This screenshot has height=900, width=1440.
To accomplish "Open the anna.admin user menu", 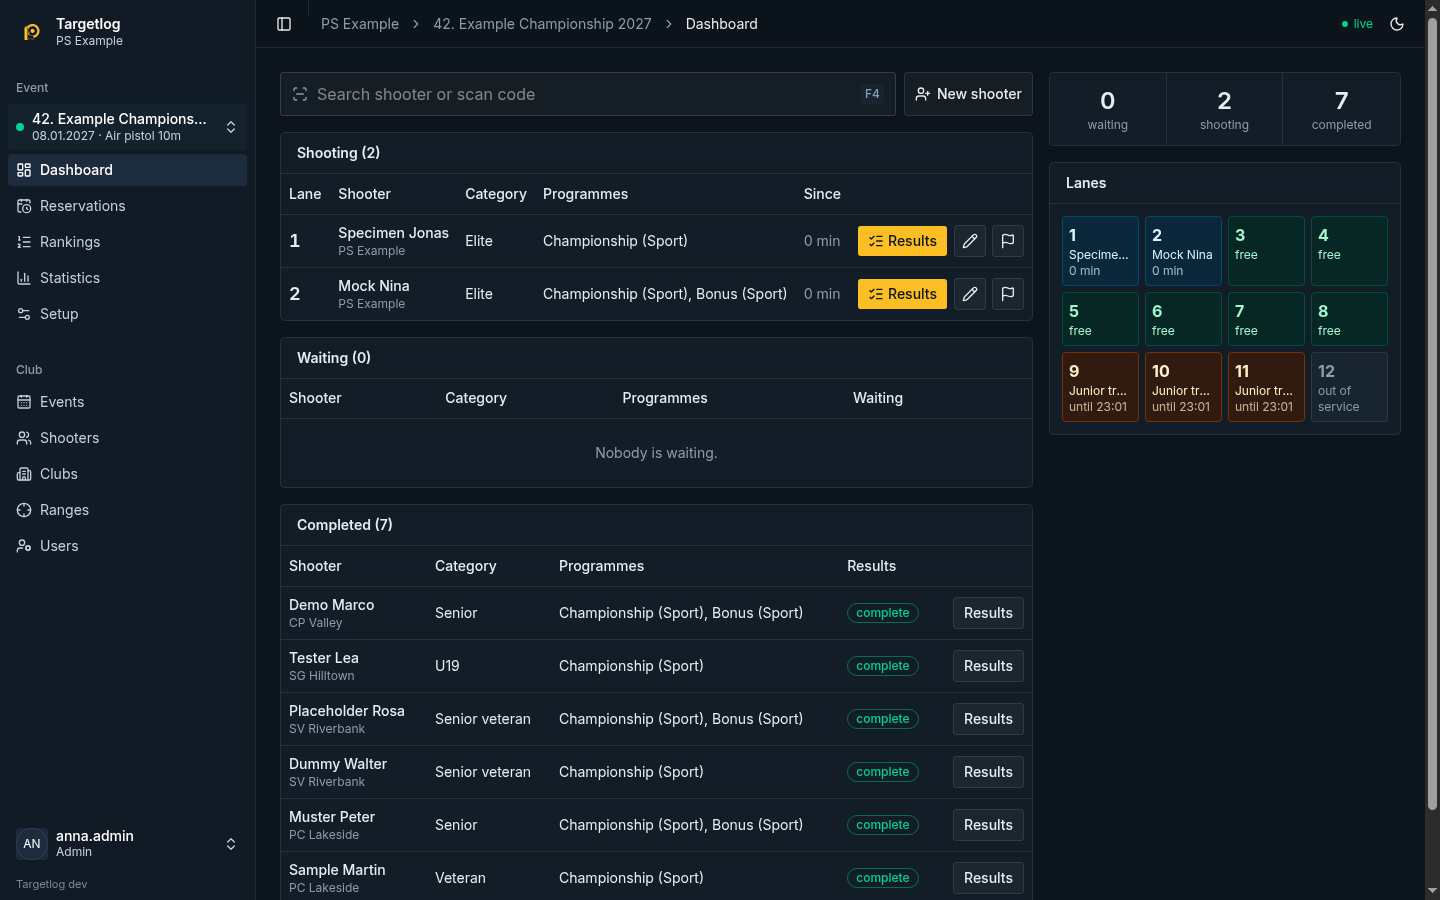I will (127, 843).
